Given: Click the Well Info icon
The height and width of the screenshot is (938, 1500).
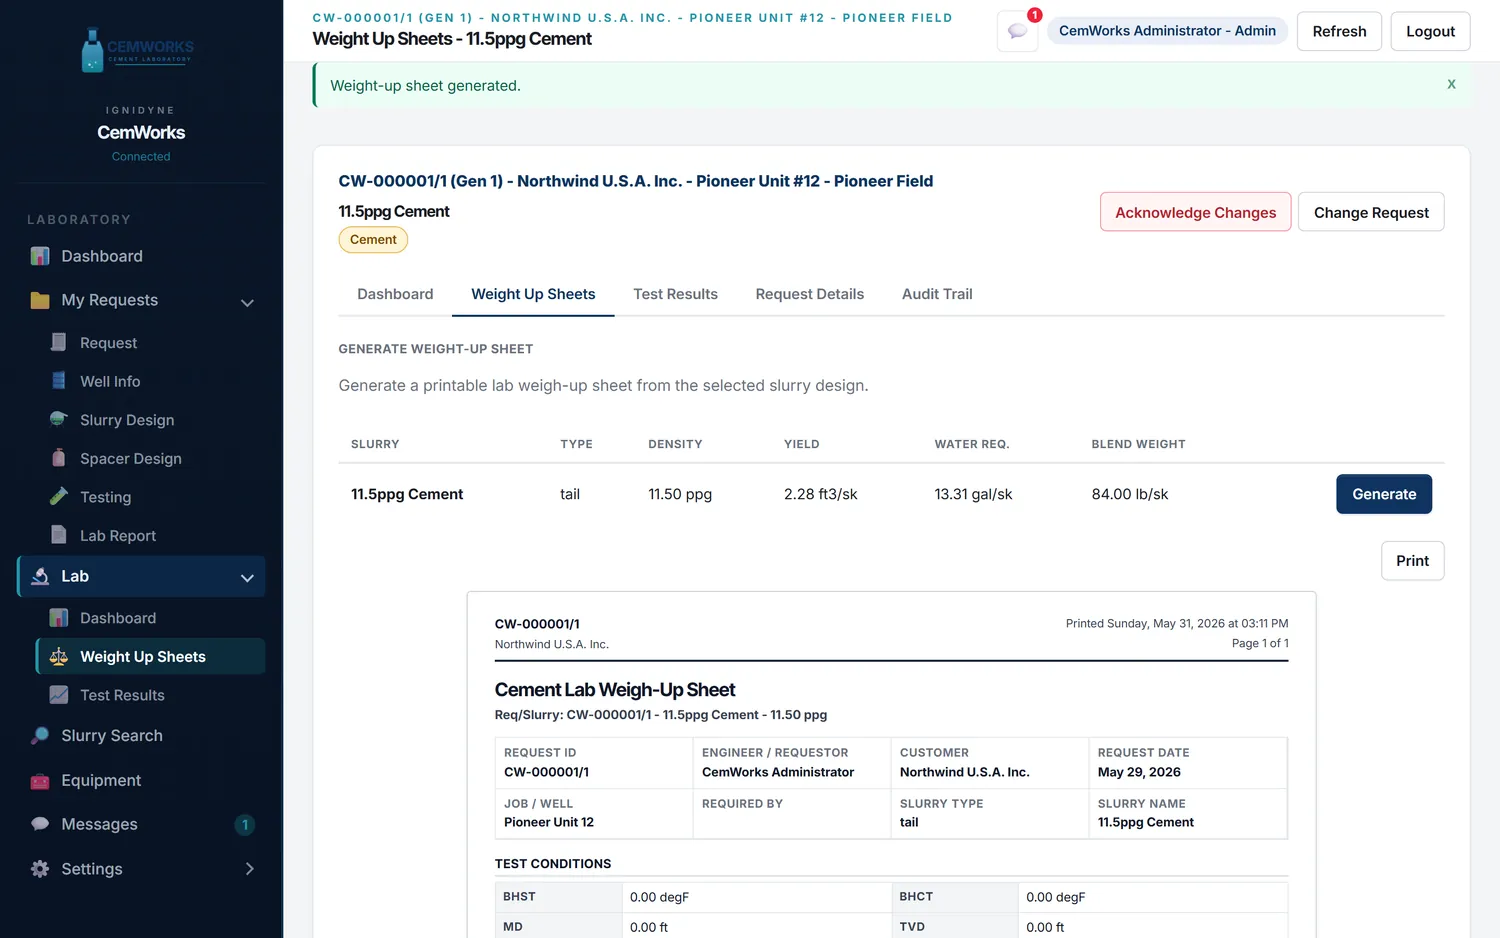Looking at the screenshot, I should point(59,381).
